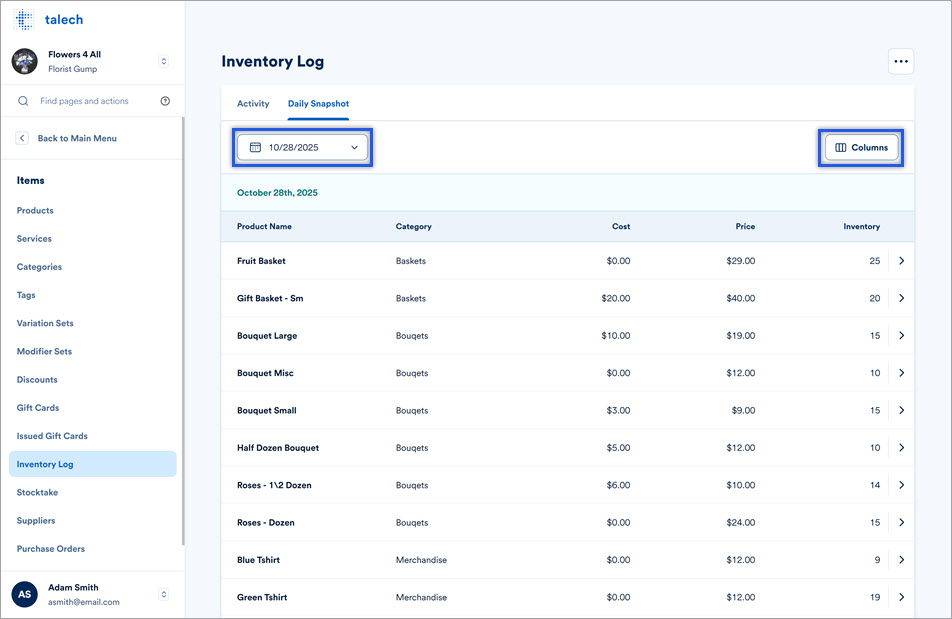Click the talech logo icon
Image resolution: width=952 pixels, height=619 pixels.
click(24, 19)
